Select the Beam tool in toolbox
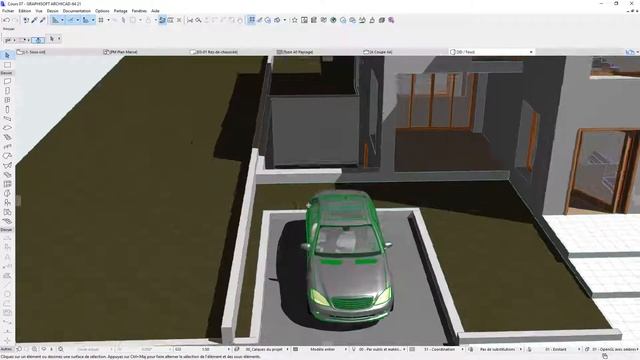The height and width of the screenshot is (360, 640). pos(7,119)
